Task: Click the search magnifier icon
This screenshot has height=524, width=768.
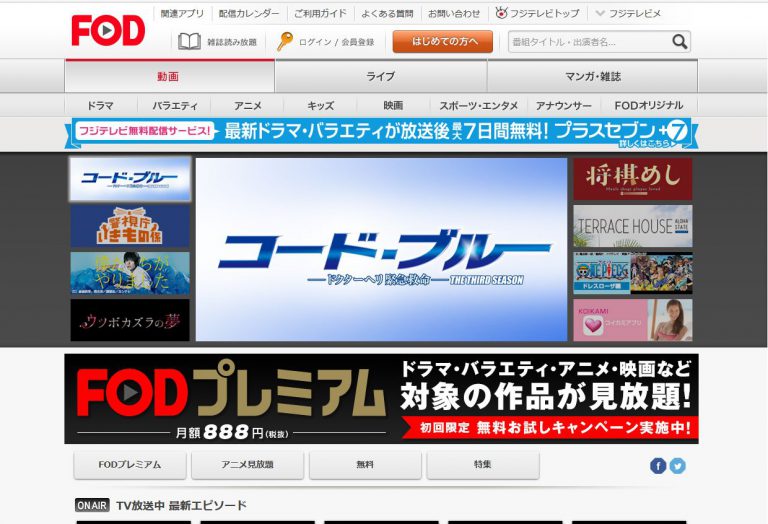Action: pyautogui.click(x=679, y=42)
